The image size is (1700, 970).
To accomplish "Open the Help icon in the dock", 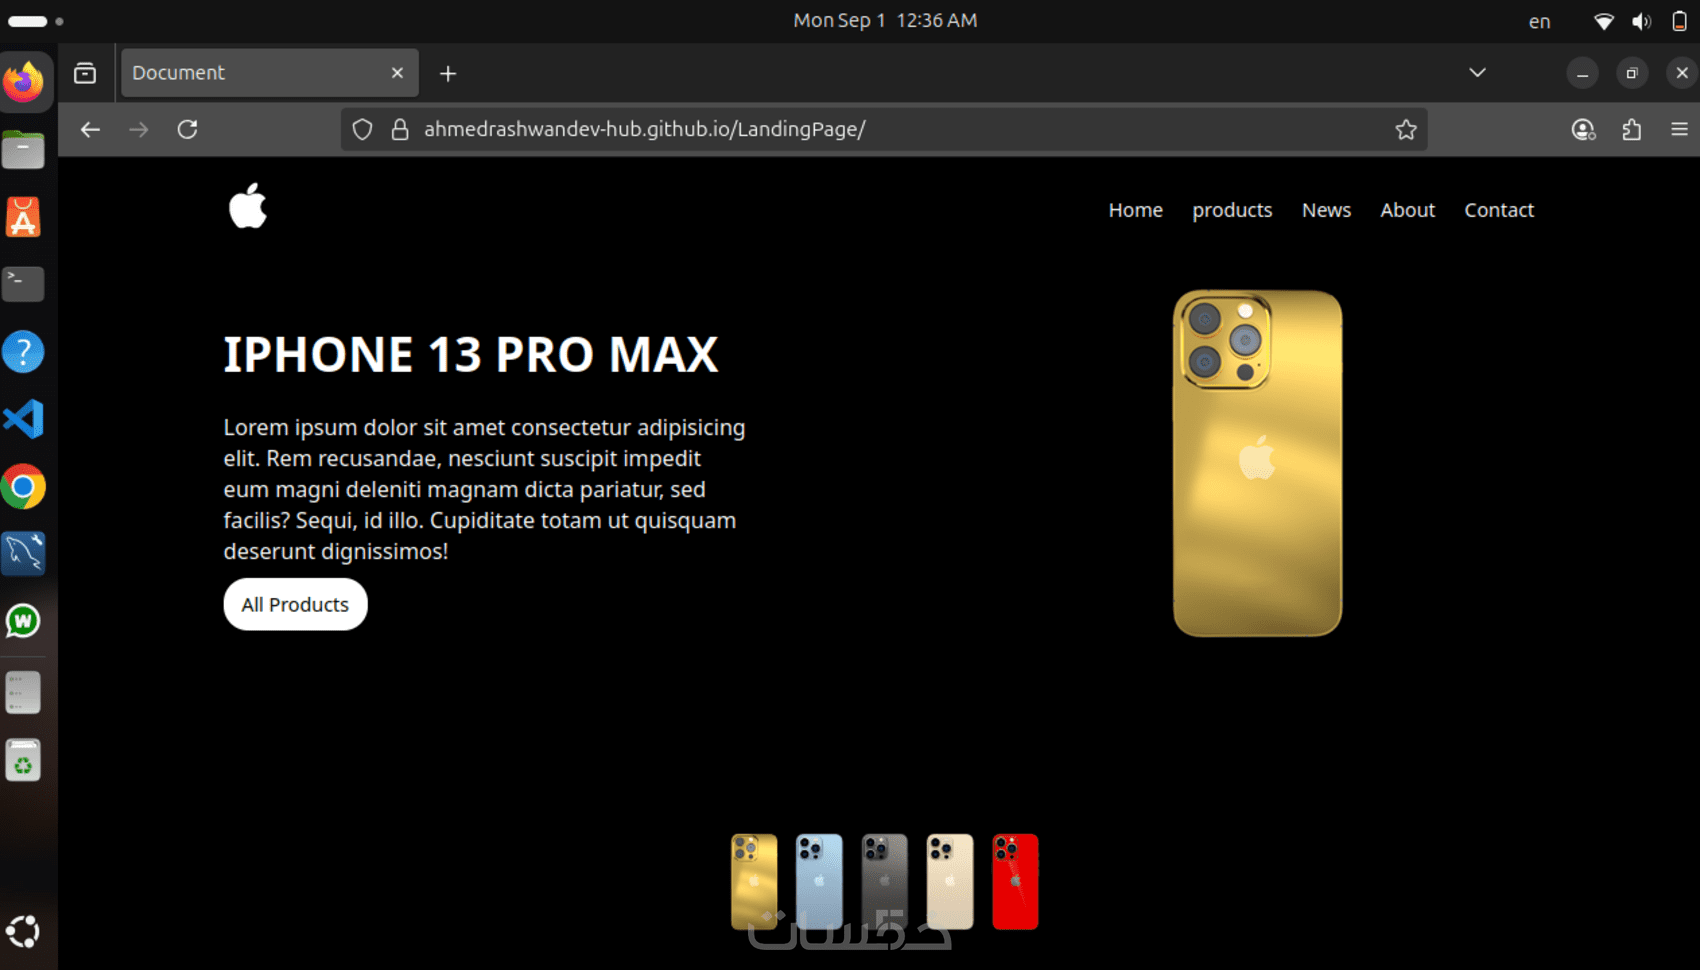I will [24, 352].
